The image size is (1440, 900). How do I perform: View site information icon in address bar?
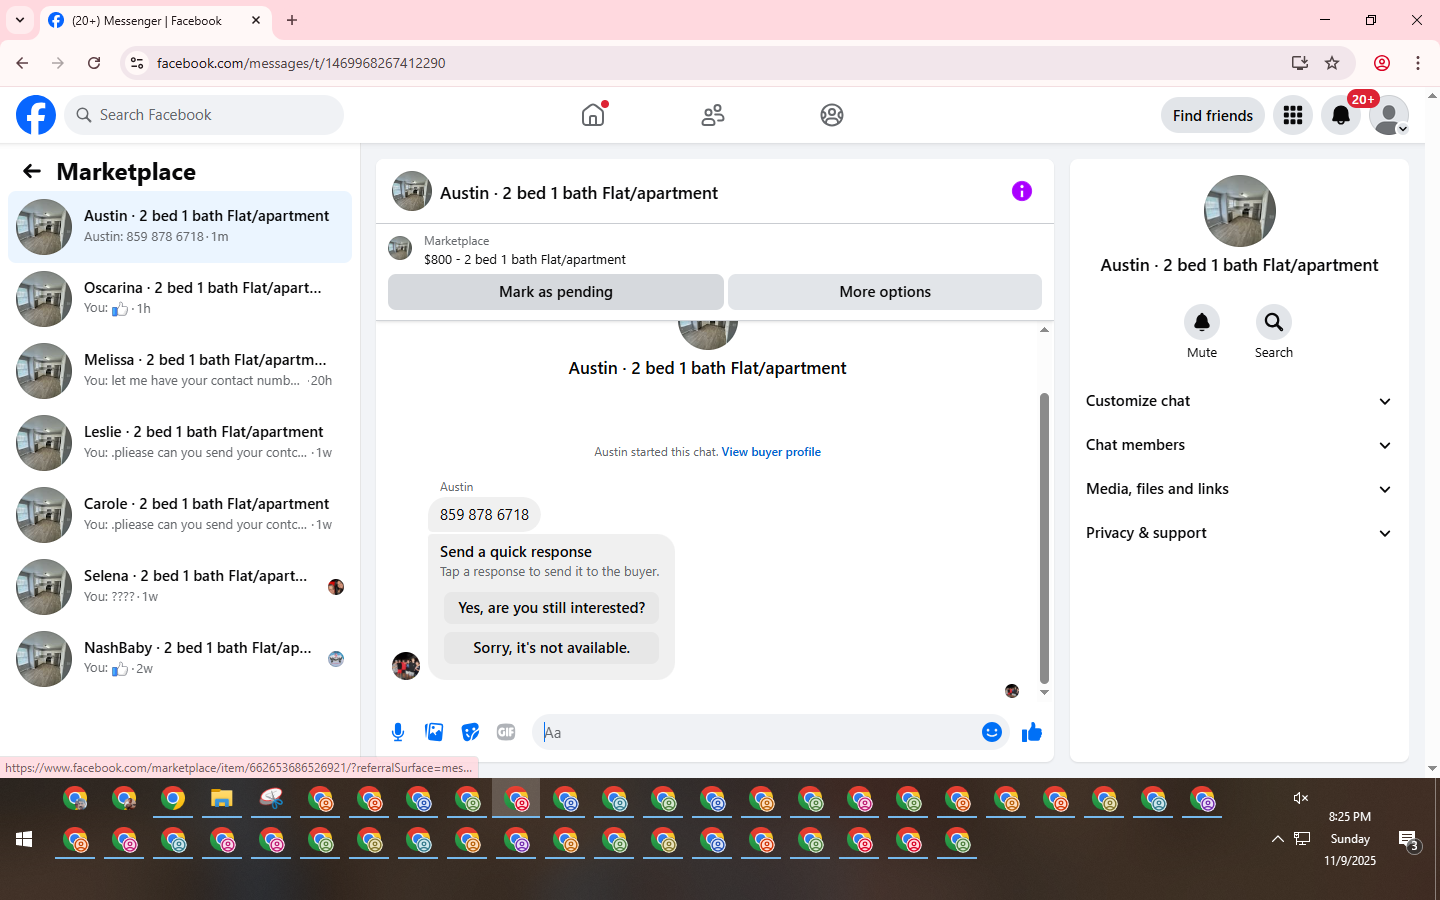tap(137, 63)
